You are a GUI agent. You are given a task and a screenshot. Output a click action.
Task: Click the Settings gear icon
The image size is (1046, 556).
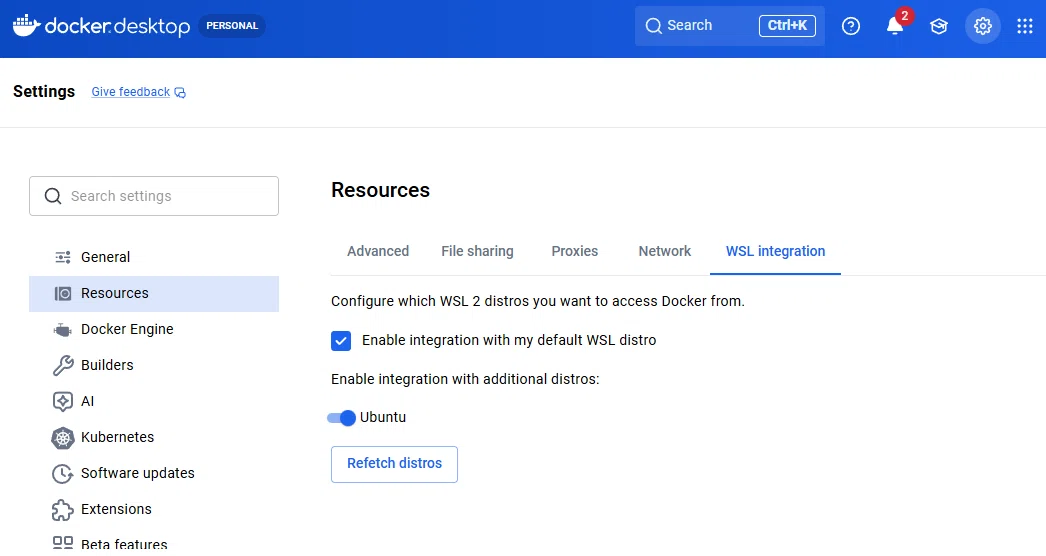[x=983, y=26]
